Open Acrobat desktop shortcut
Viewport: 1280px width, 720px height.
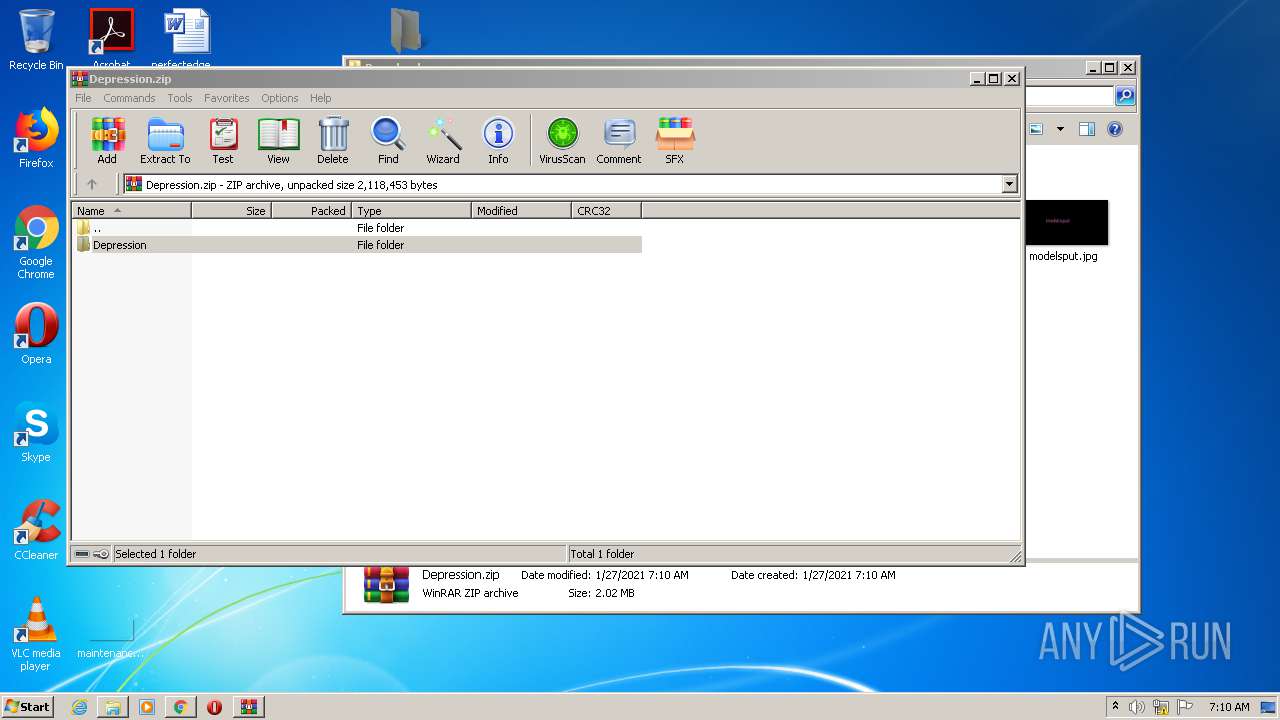111,38
